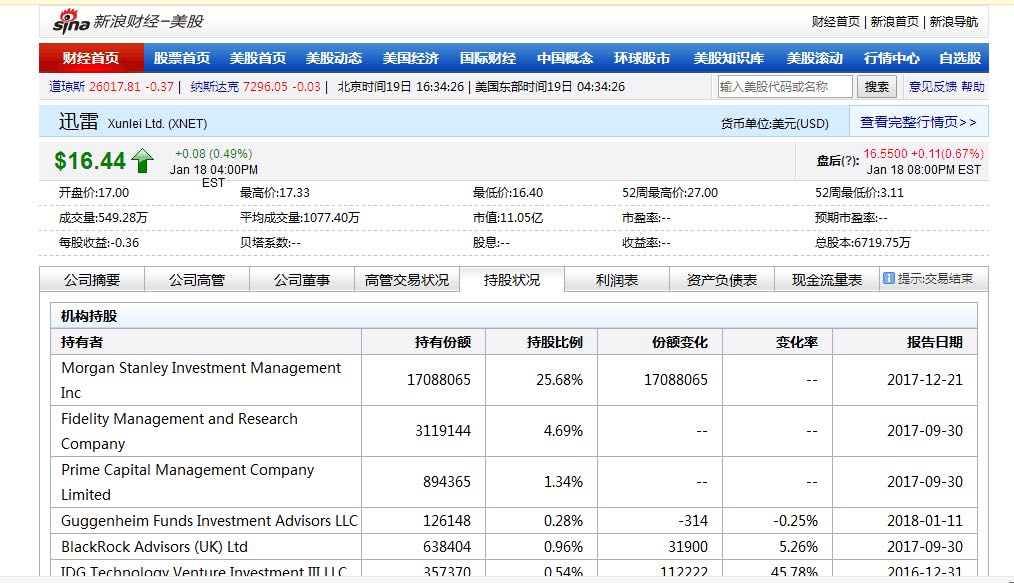Open the 现金流量表 tab
The image size is (1014, 583).
[x=827, y=280]
